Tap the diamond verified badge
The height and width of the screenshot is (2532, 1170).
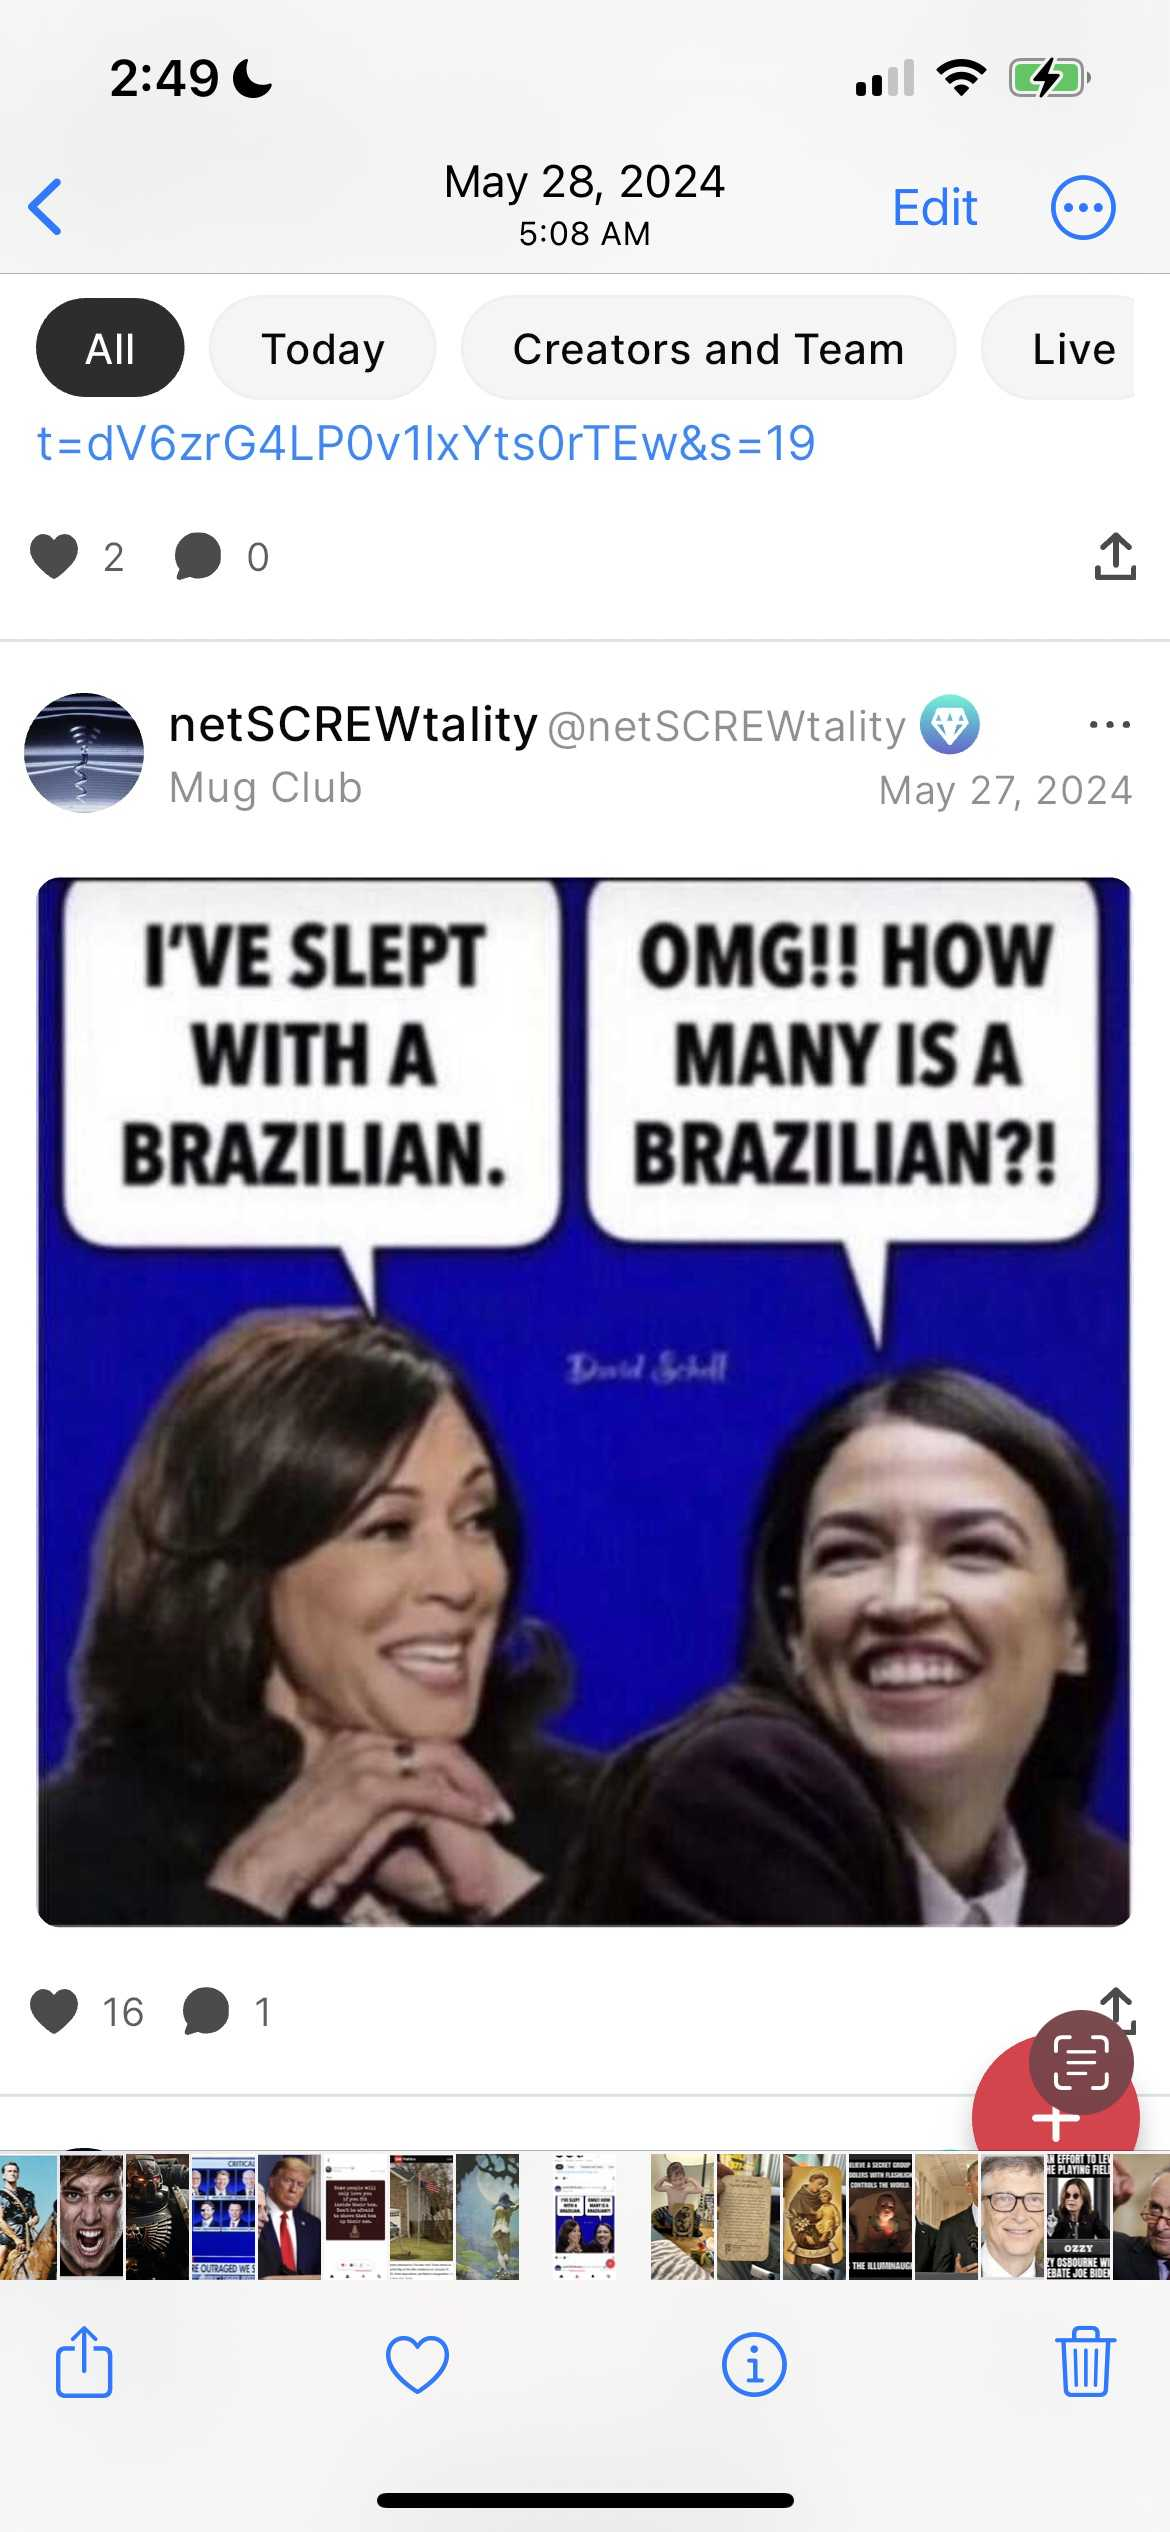(x=949, y=724)
